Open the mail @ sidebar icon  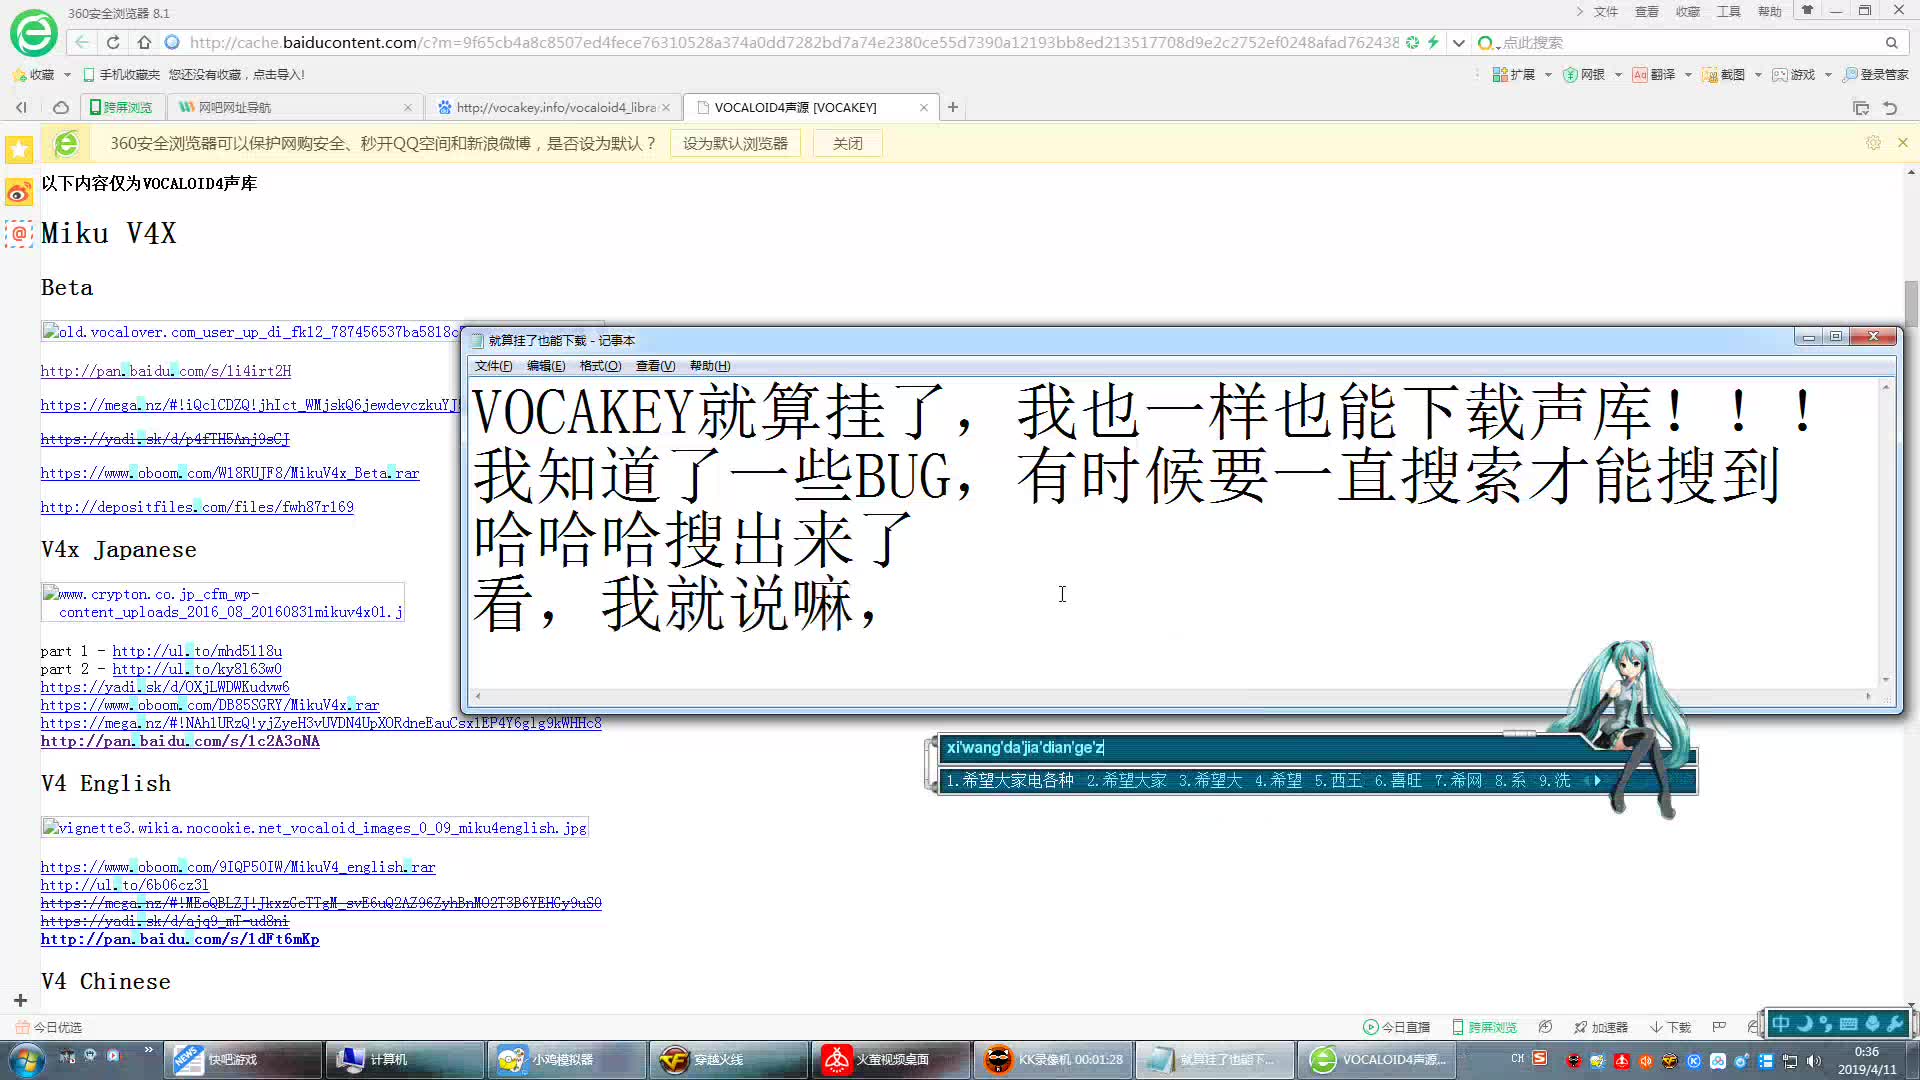[x=19, y=234]
